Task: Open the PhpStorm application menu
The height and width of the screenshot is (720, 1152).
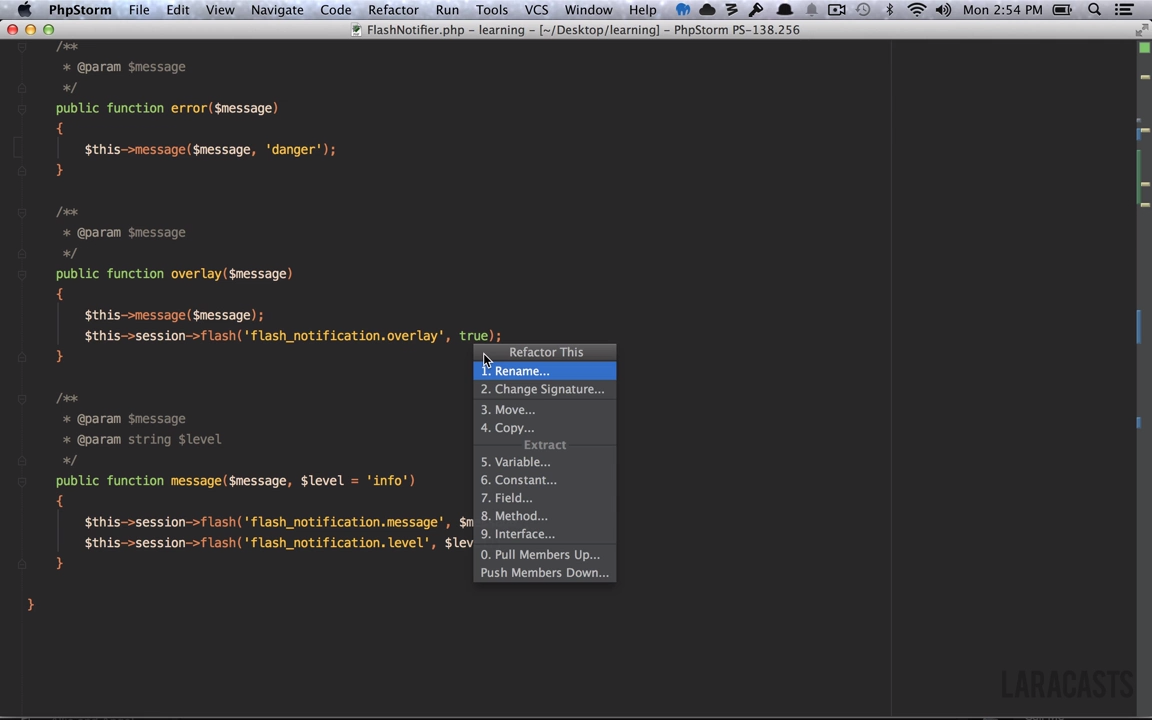Action: [80, 10]
